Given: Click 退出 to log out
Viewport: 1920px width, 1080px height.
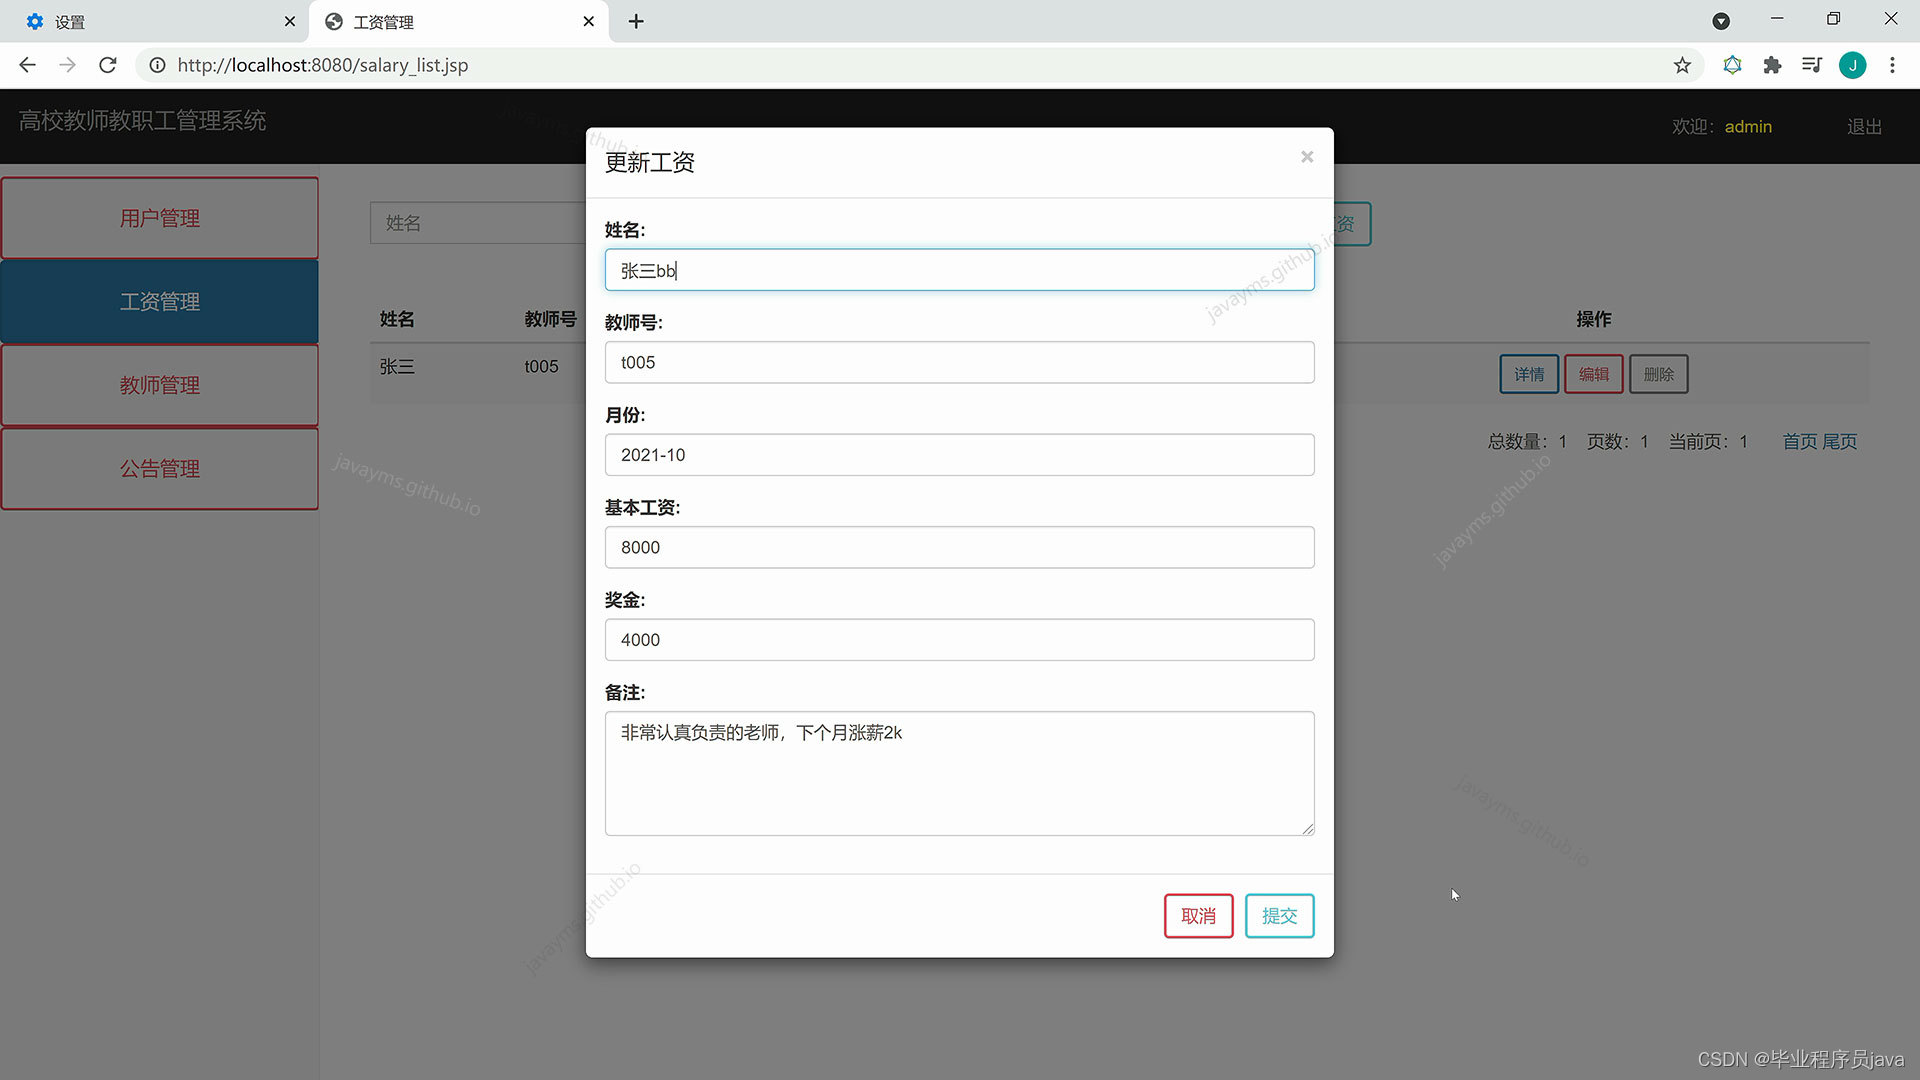Looking at the screenshot, I should [x=1864, y=127].
